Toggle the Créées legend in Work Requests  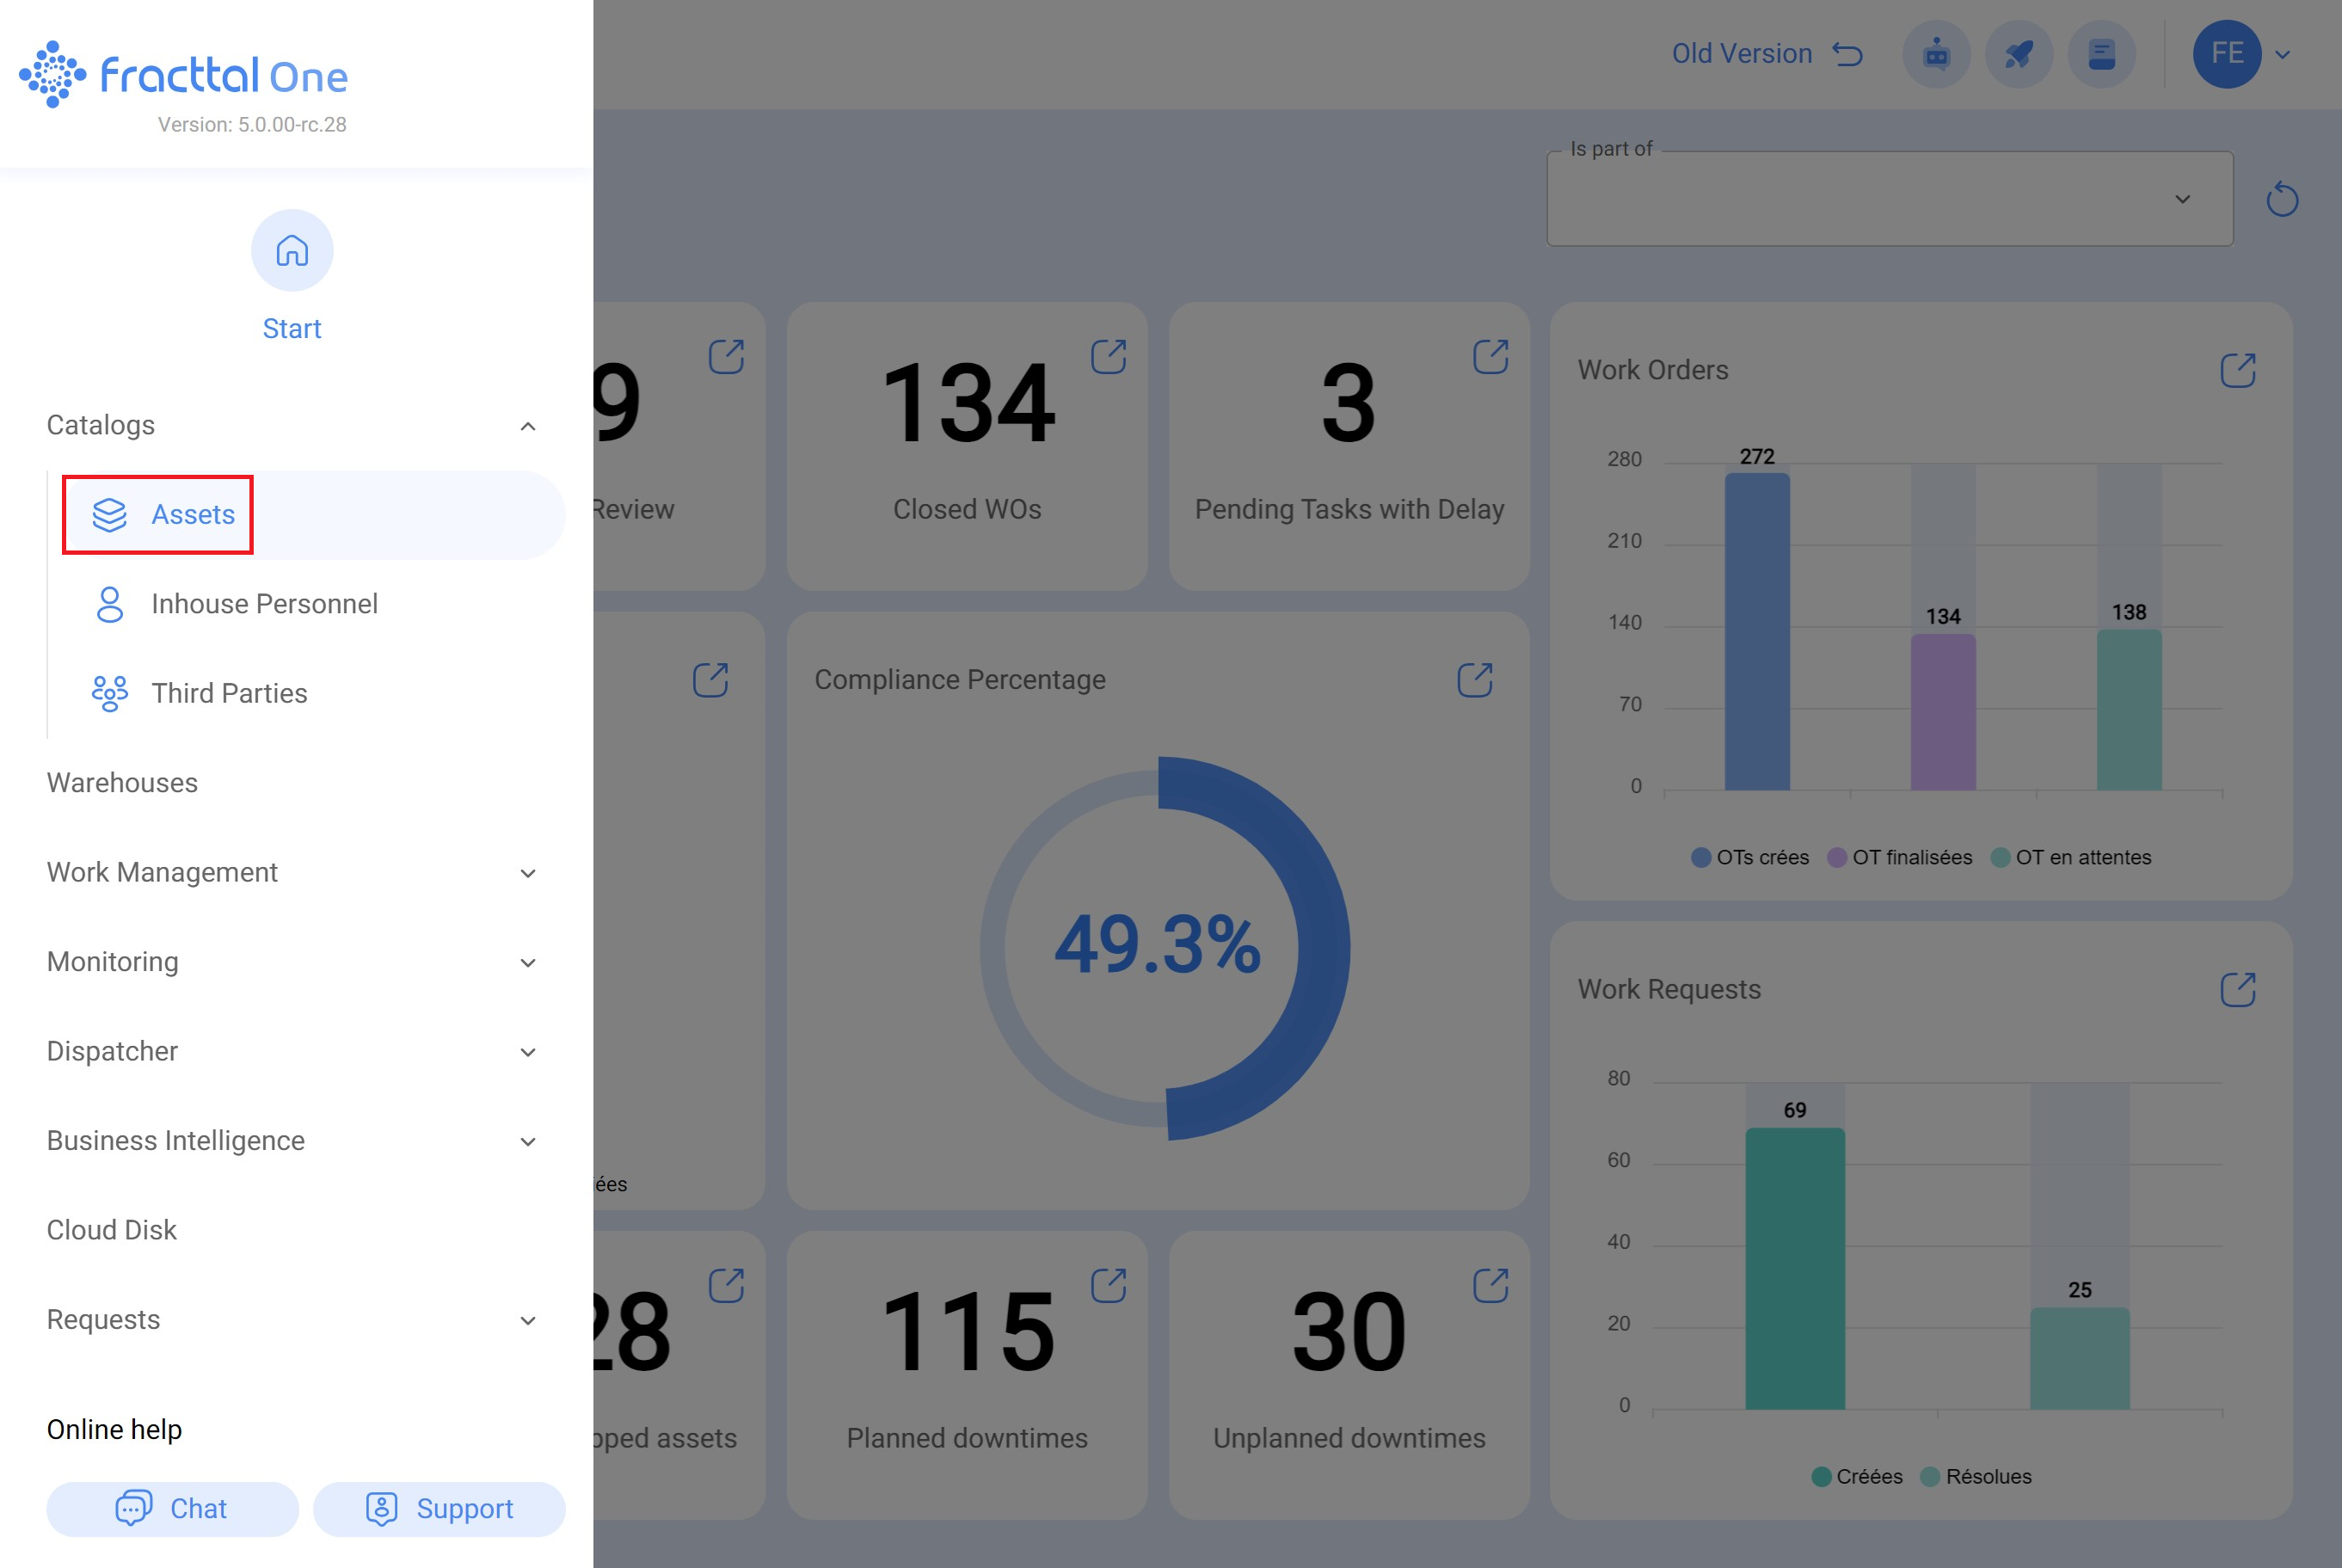pos(1858,1476)
